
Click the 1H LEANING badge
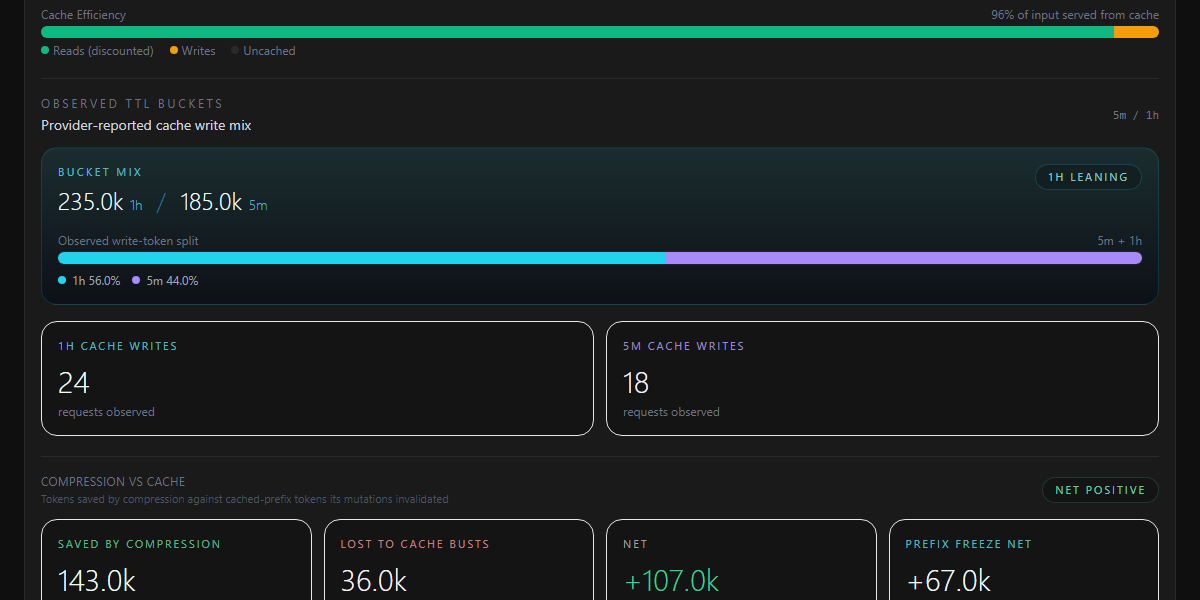coord(1088,177)
